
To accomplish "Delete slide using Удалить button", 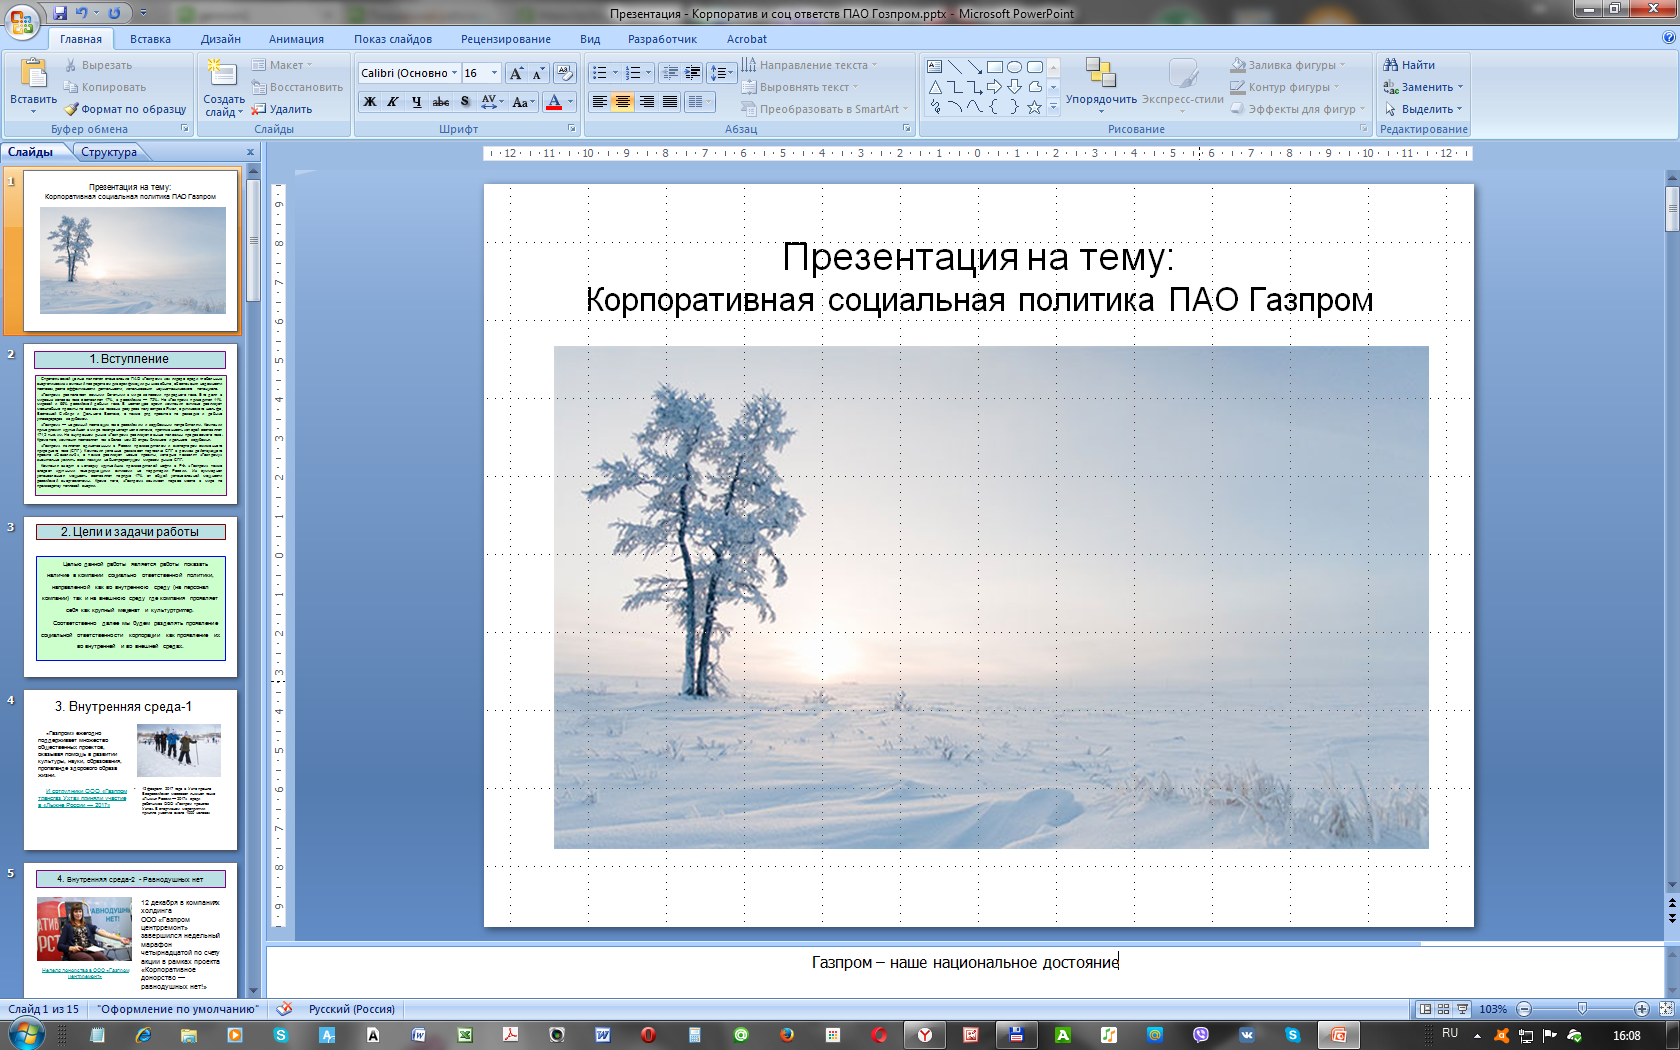I will click(x=282, y=109).
